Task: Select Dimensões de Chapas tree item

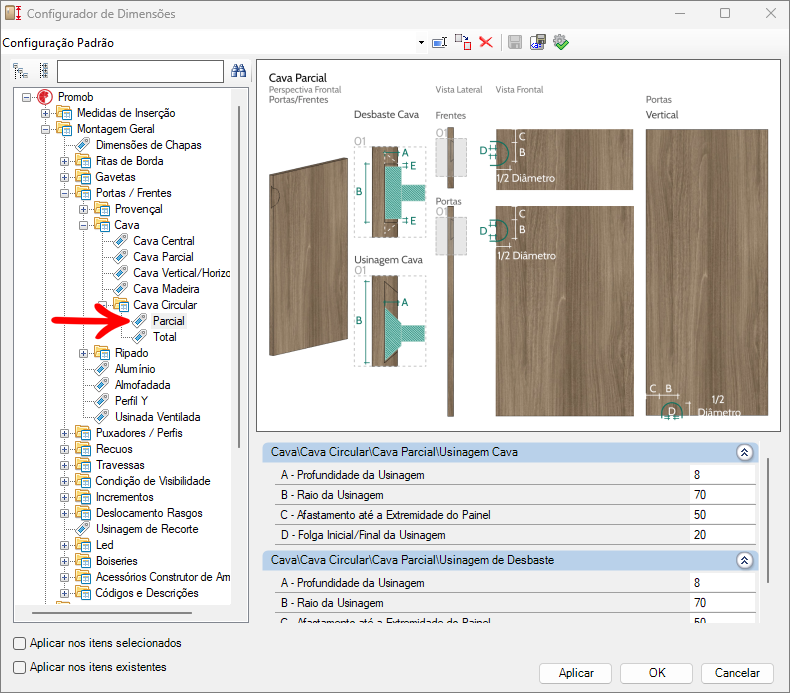Action: click(x=149, y=145)
